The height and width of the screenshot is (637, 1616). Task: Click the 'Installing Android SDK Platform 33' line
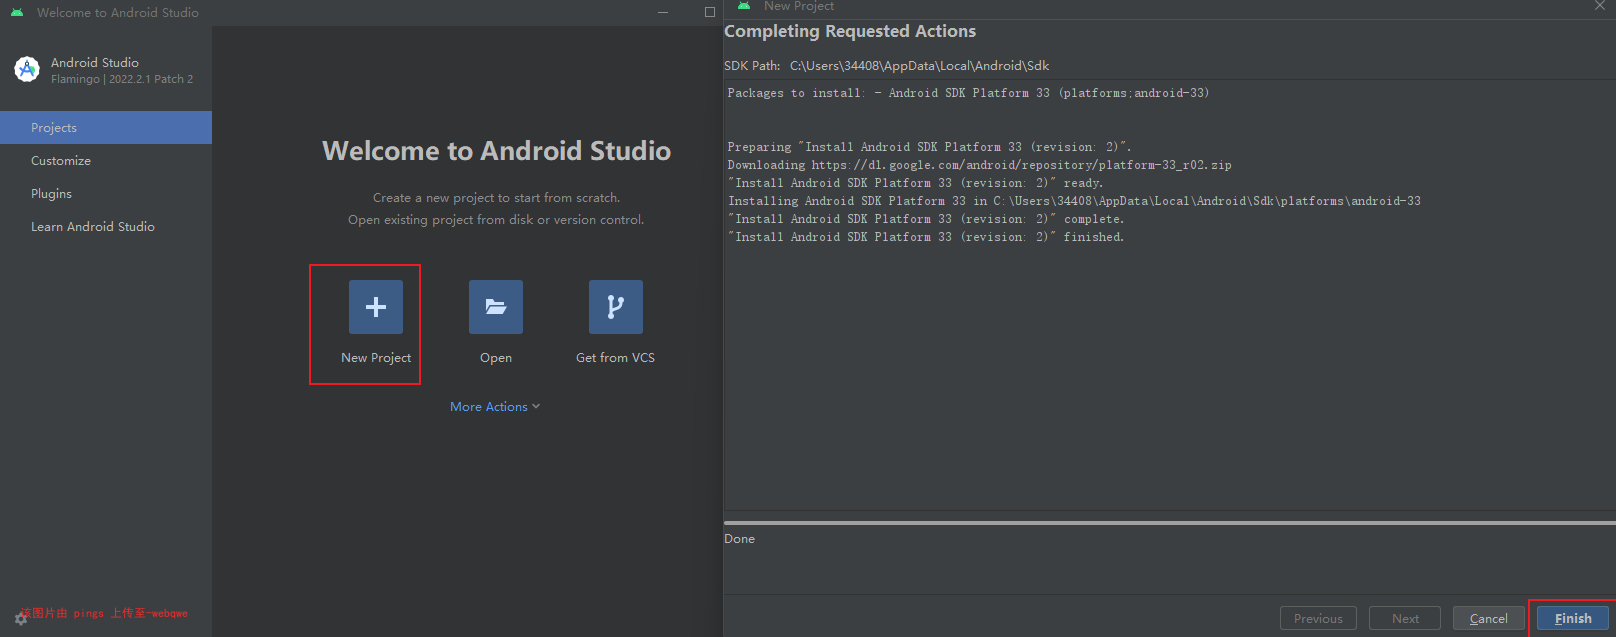point(1074,201)
